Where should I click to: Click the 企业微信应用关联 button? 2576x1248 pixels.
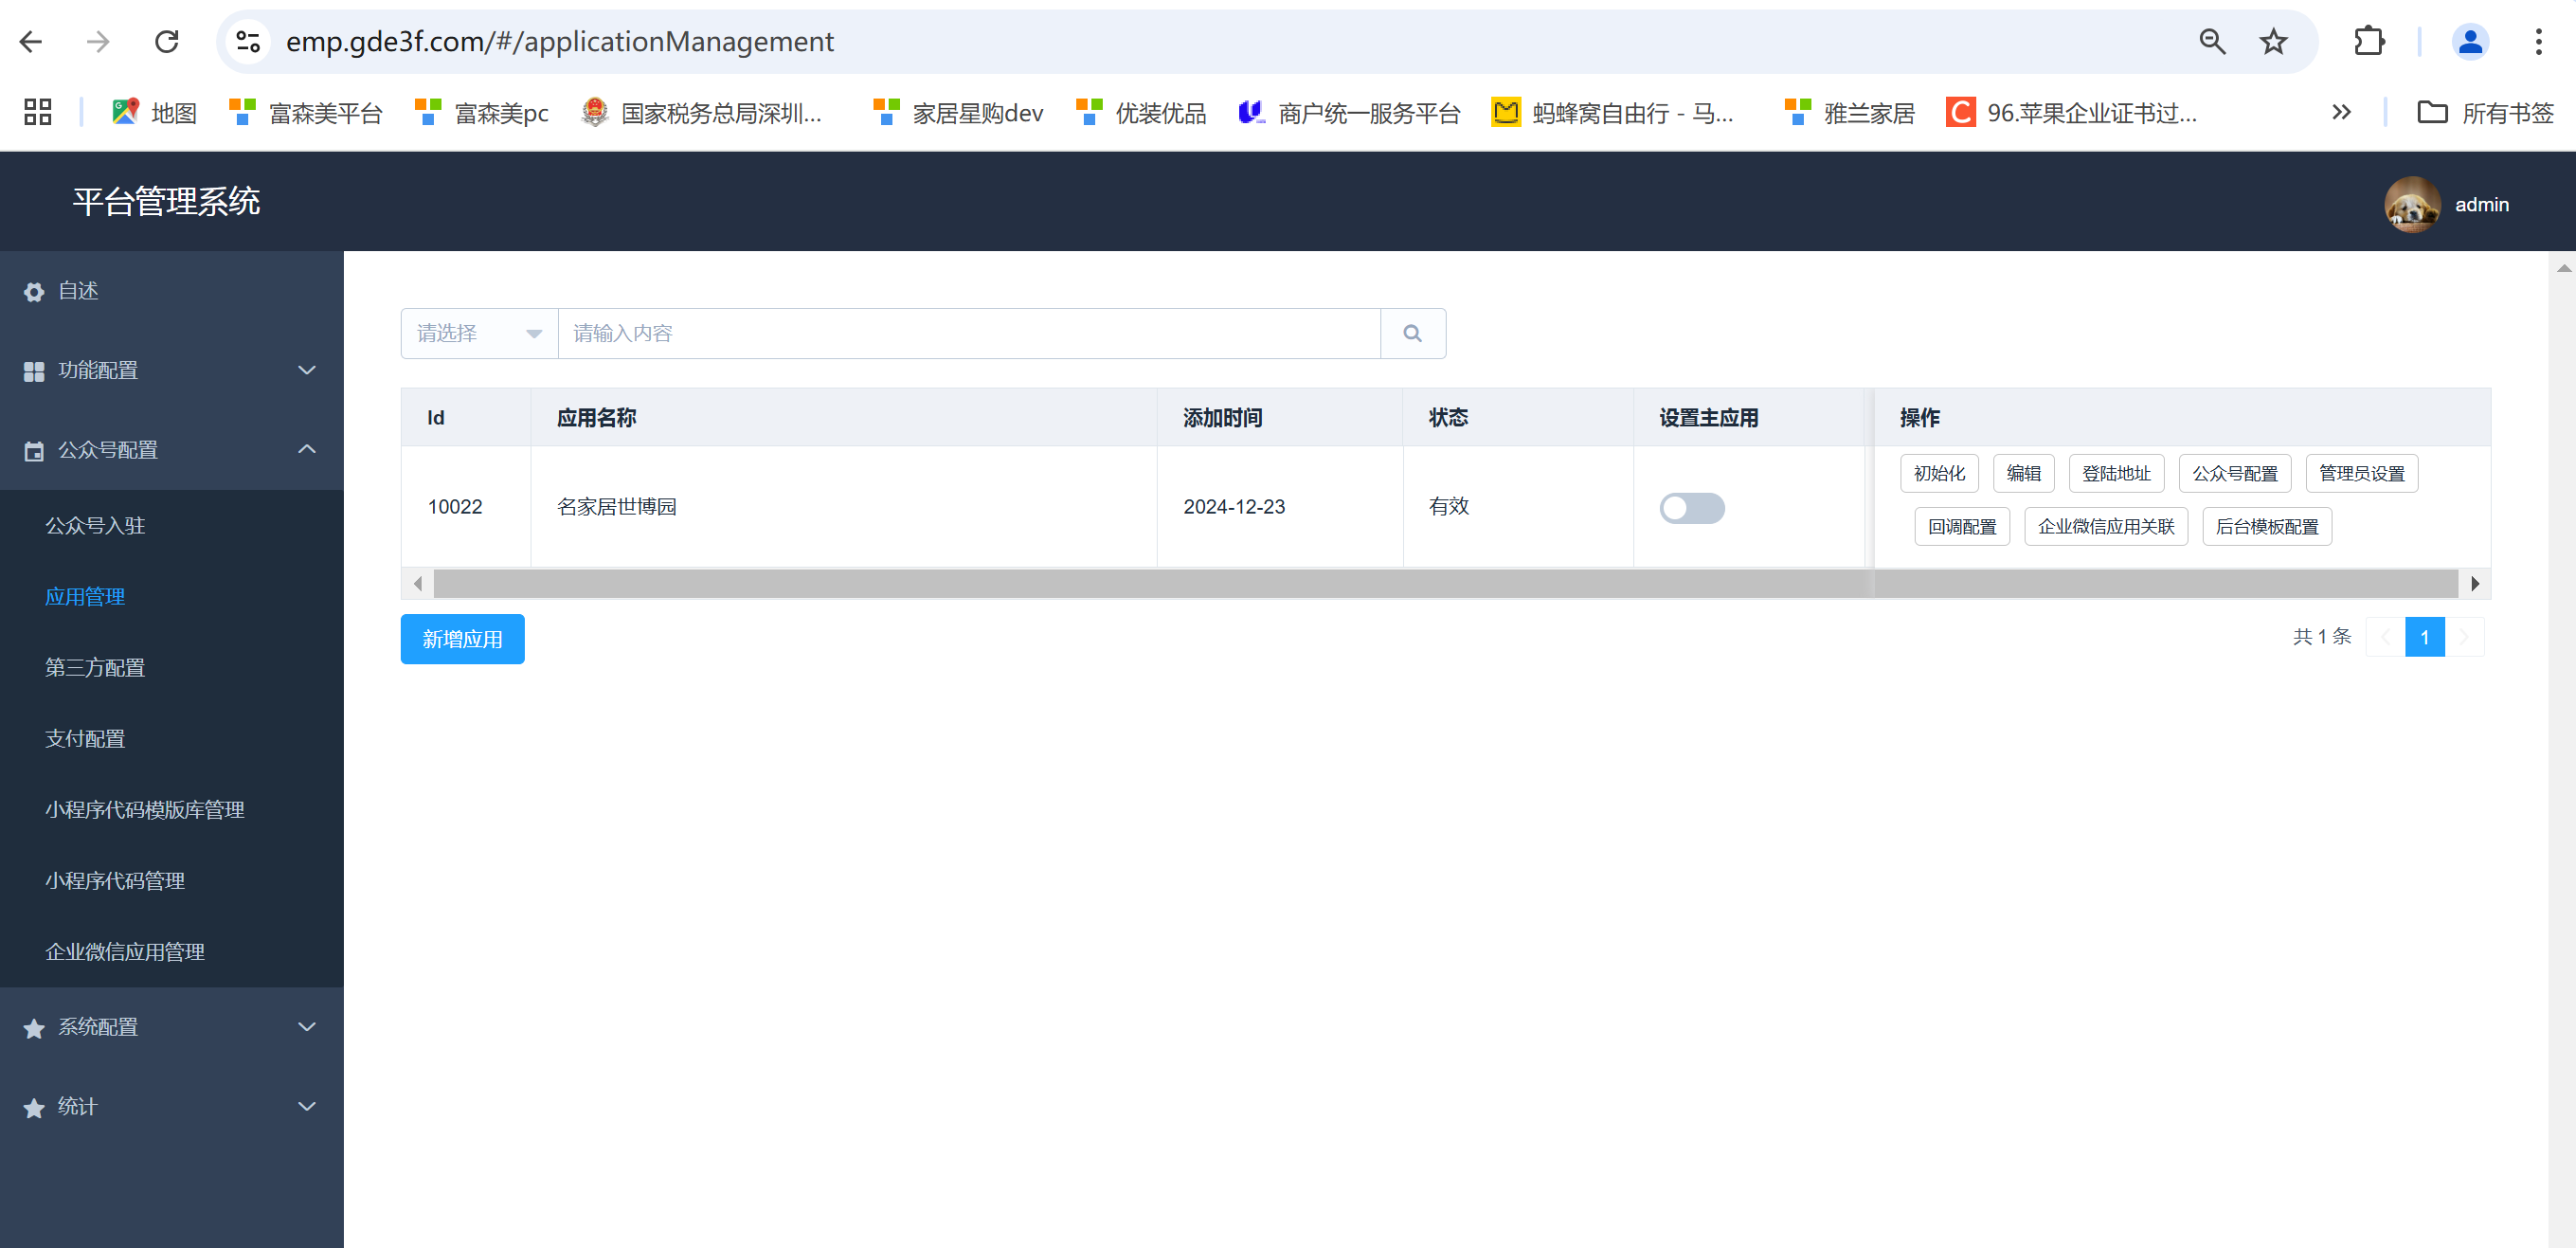tap(2105, 526)
